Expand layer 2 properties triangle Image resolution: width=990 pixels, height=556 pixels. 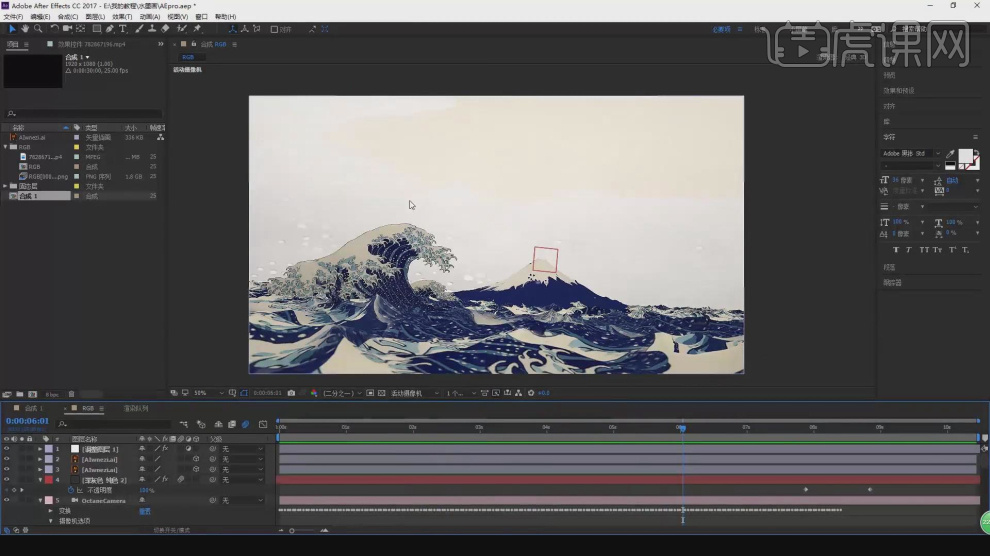point(40,459)
